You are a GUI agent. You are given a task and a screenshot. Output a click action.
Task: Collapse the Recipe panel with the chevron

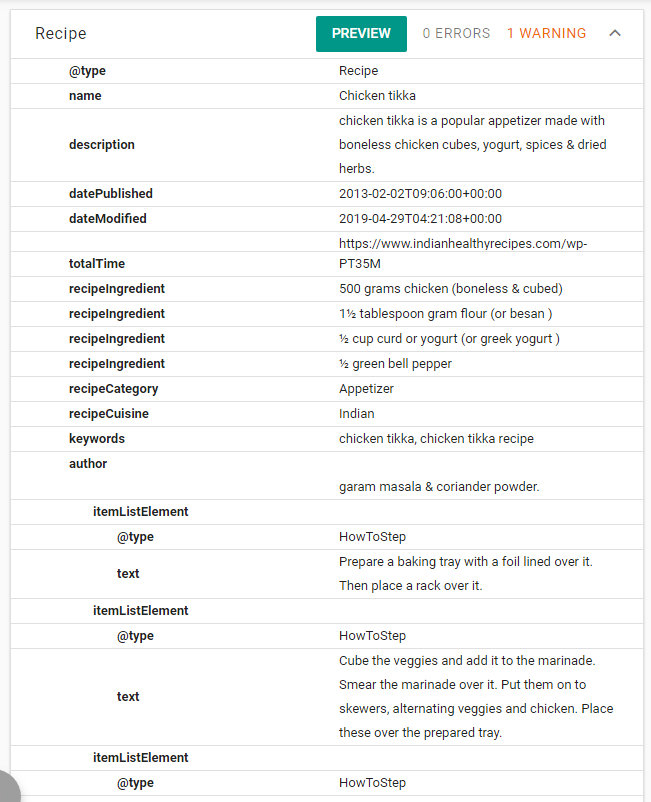(615, 33)
